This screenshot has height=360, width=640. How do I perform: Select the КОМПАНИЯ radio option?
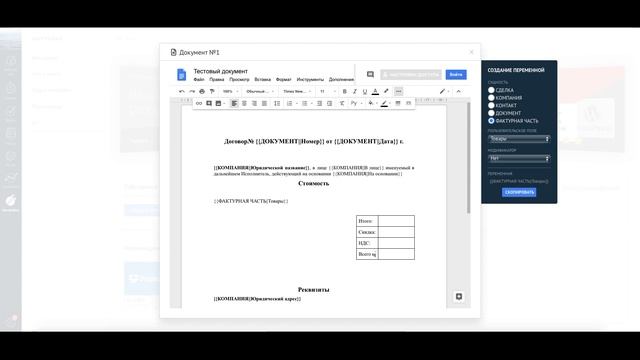point(491,98)
